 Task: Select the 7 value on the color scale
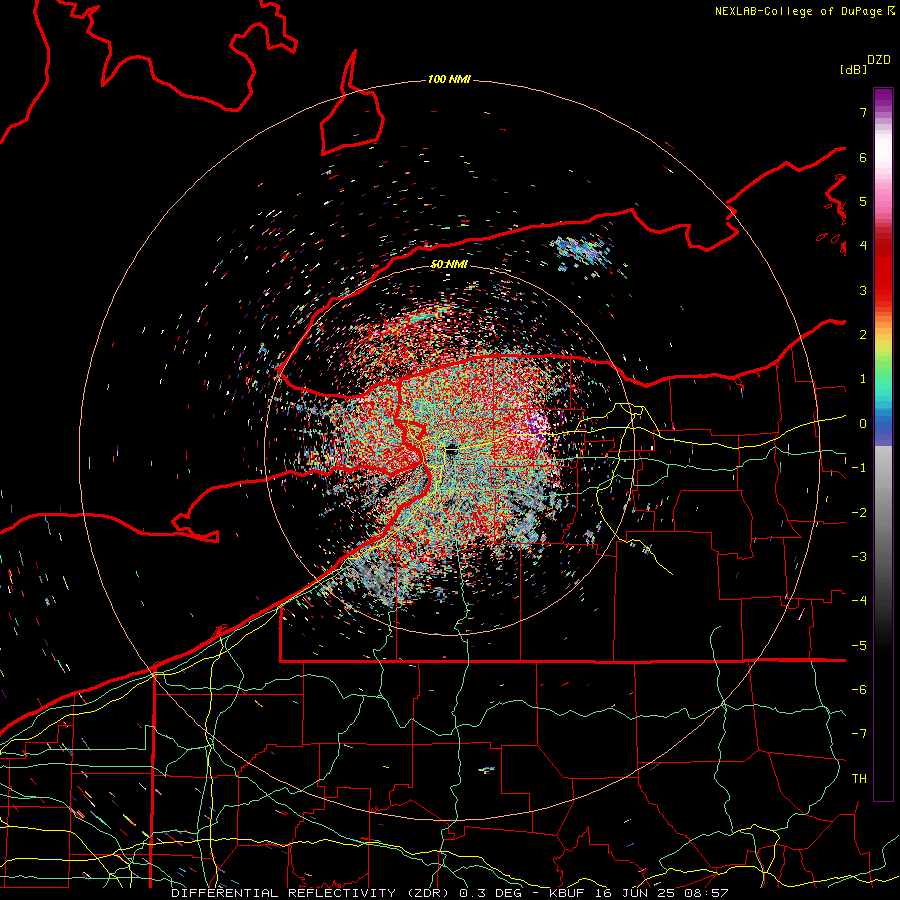(x=863, y=112)
